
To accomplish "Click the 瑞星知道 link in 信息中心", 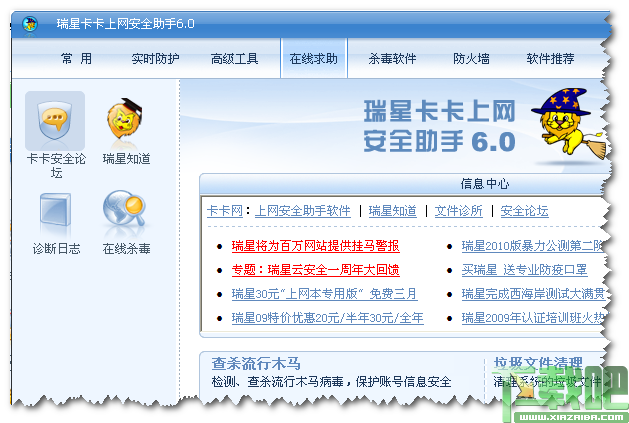I will [392, 211].
